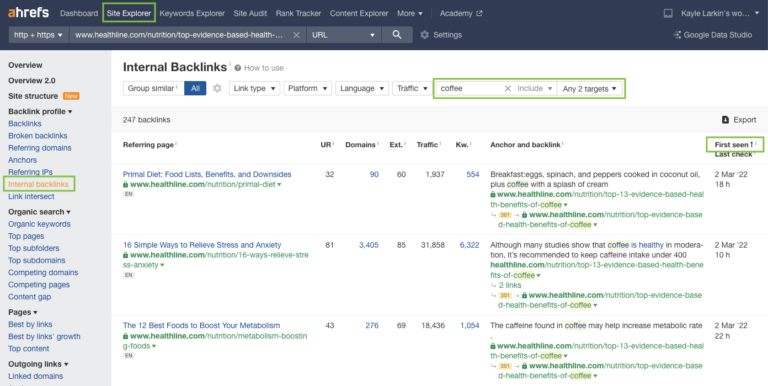This screenshot has width=768, height=386.
Task: Open Referring domains report
Action: (x=40, y=148)
